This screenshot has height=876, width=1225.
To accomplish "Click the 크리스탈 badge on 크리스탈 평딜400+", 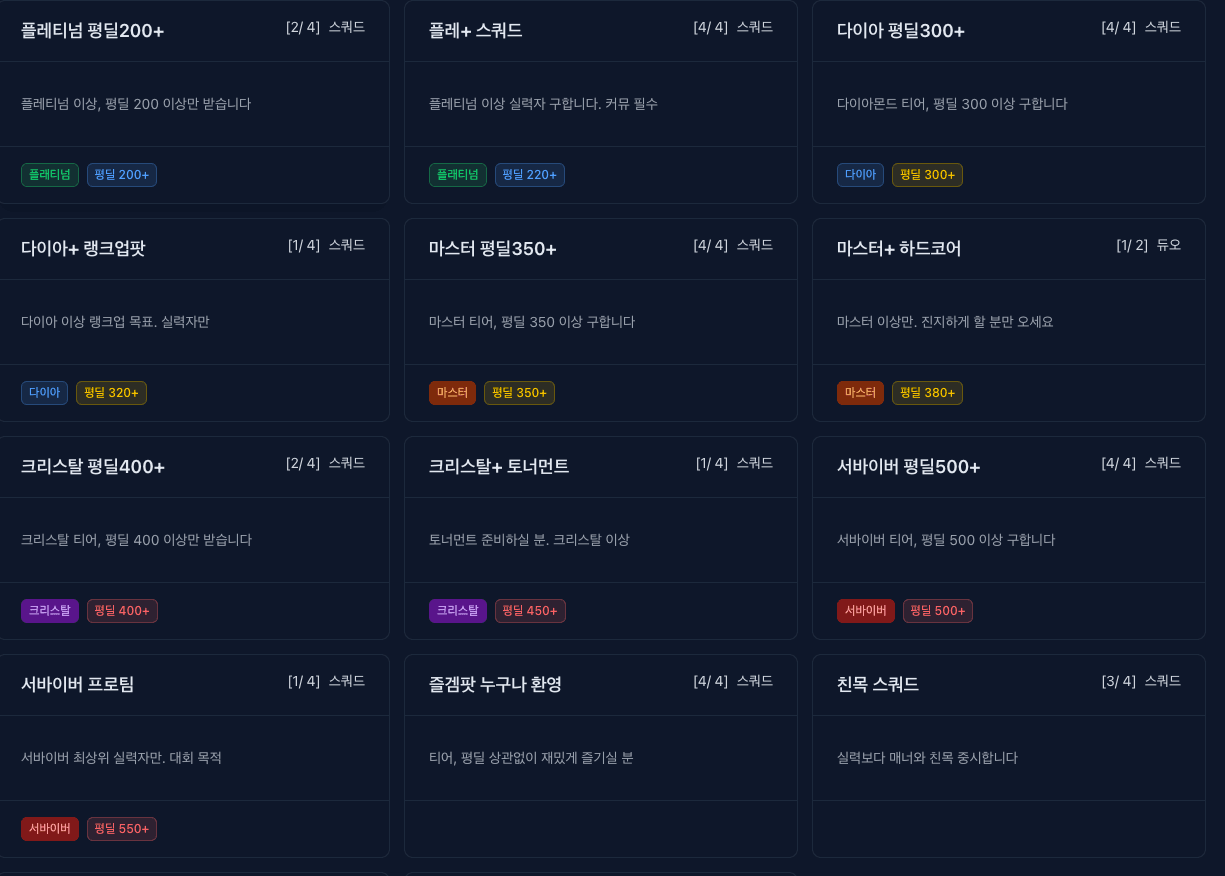I will click(x=49, y=610).
